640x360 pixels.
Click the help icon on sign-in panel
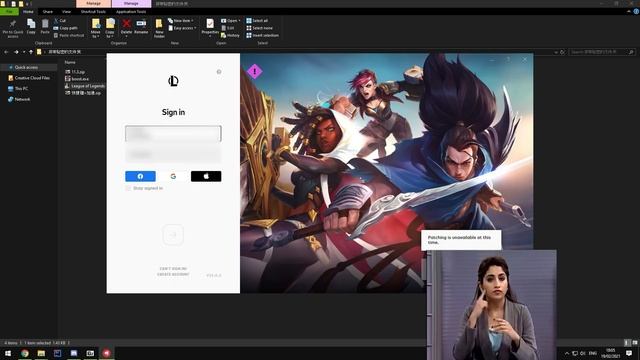tap(219, 71)
